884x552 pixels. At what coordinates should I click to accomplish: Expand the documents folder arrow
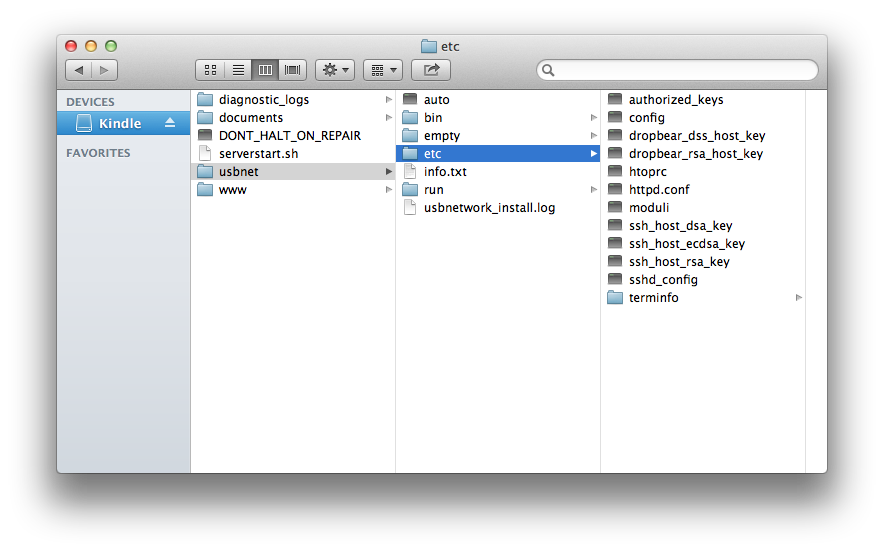pyautogui.click(x=388, y=117)
